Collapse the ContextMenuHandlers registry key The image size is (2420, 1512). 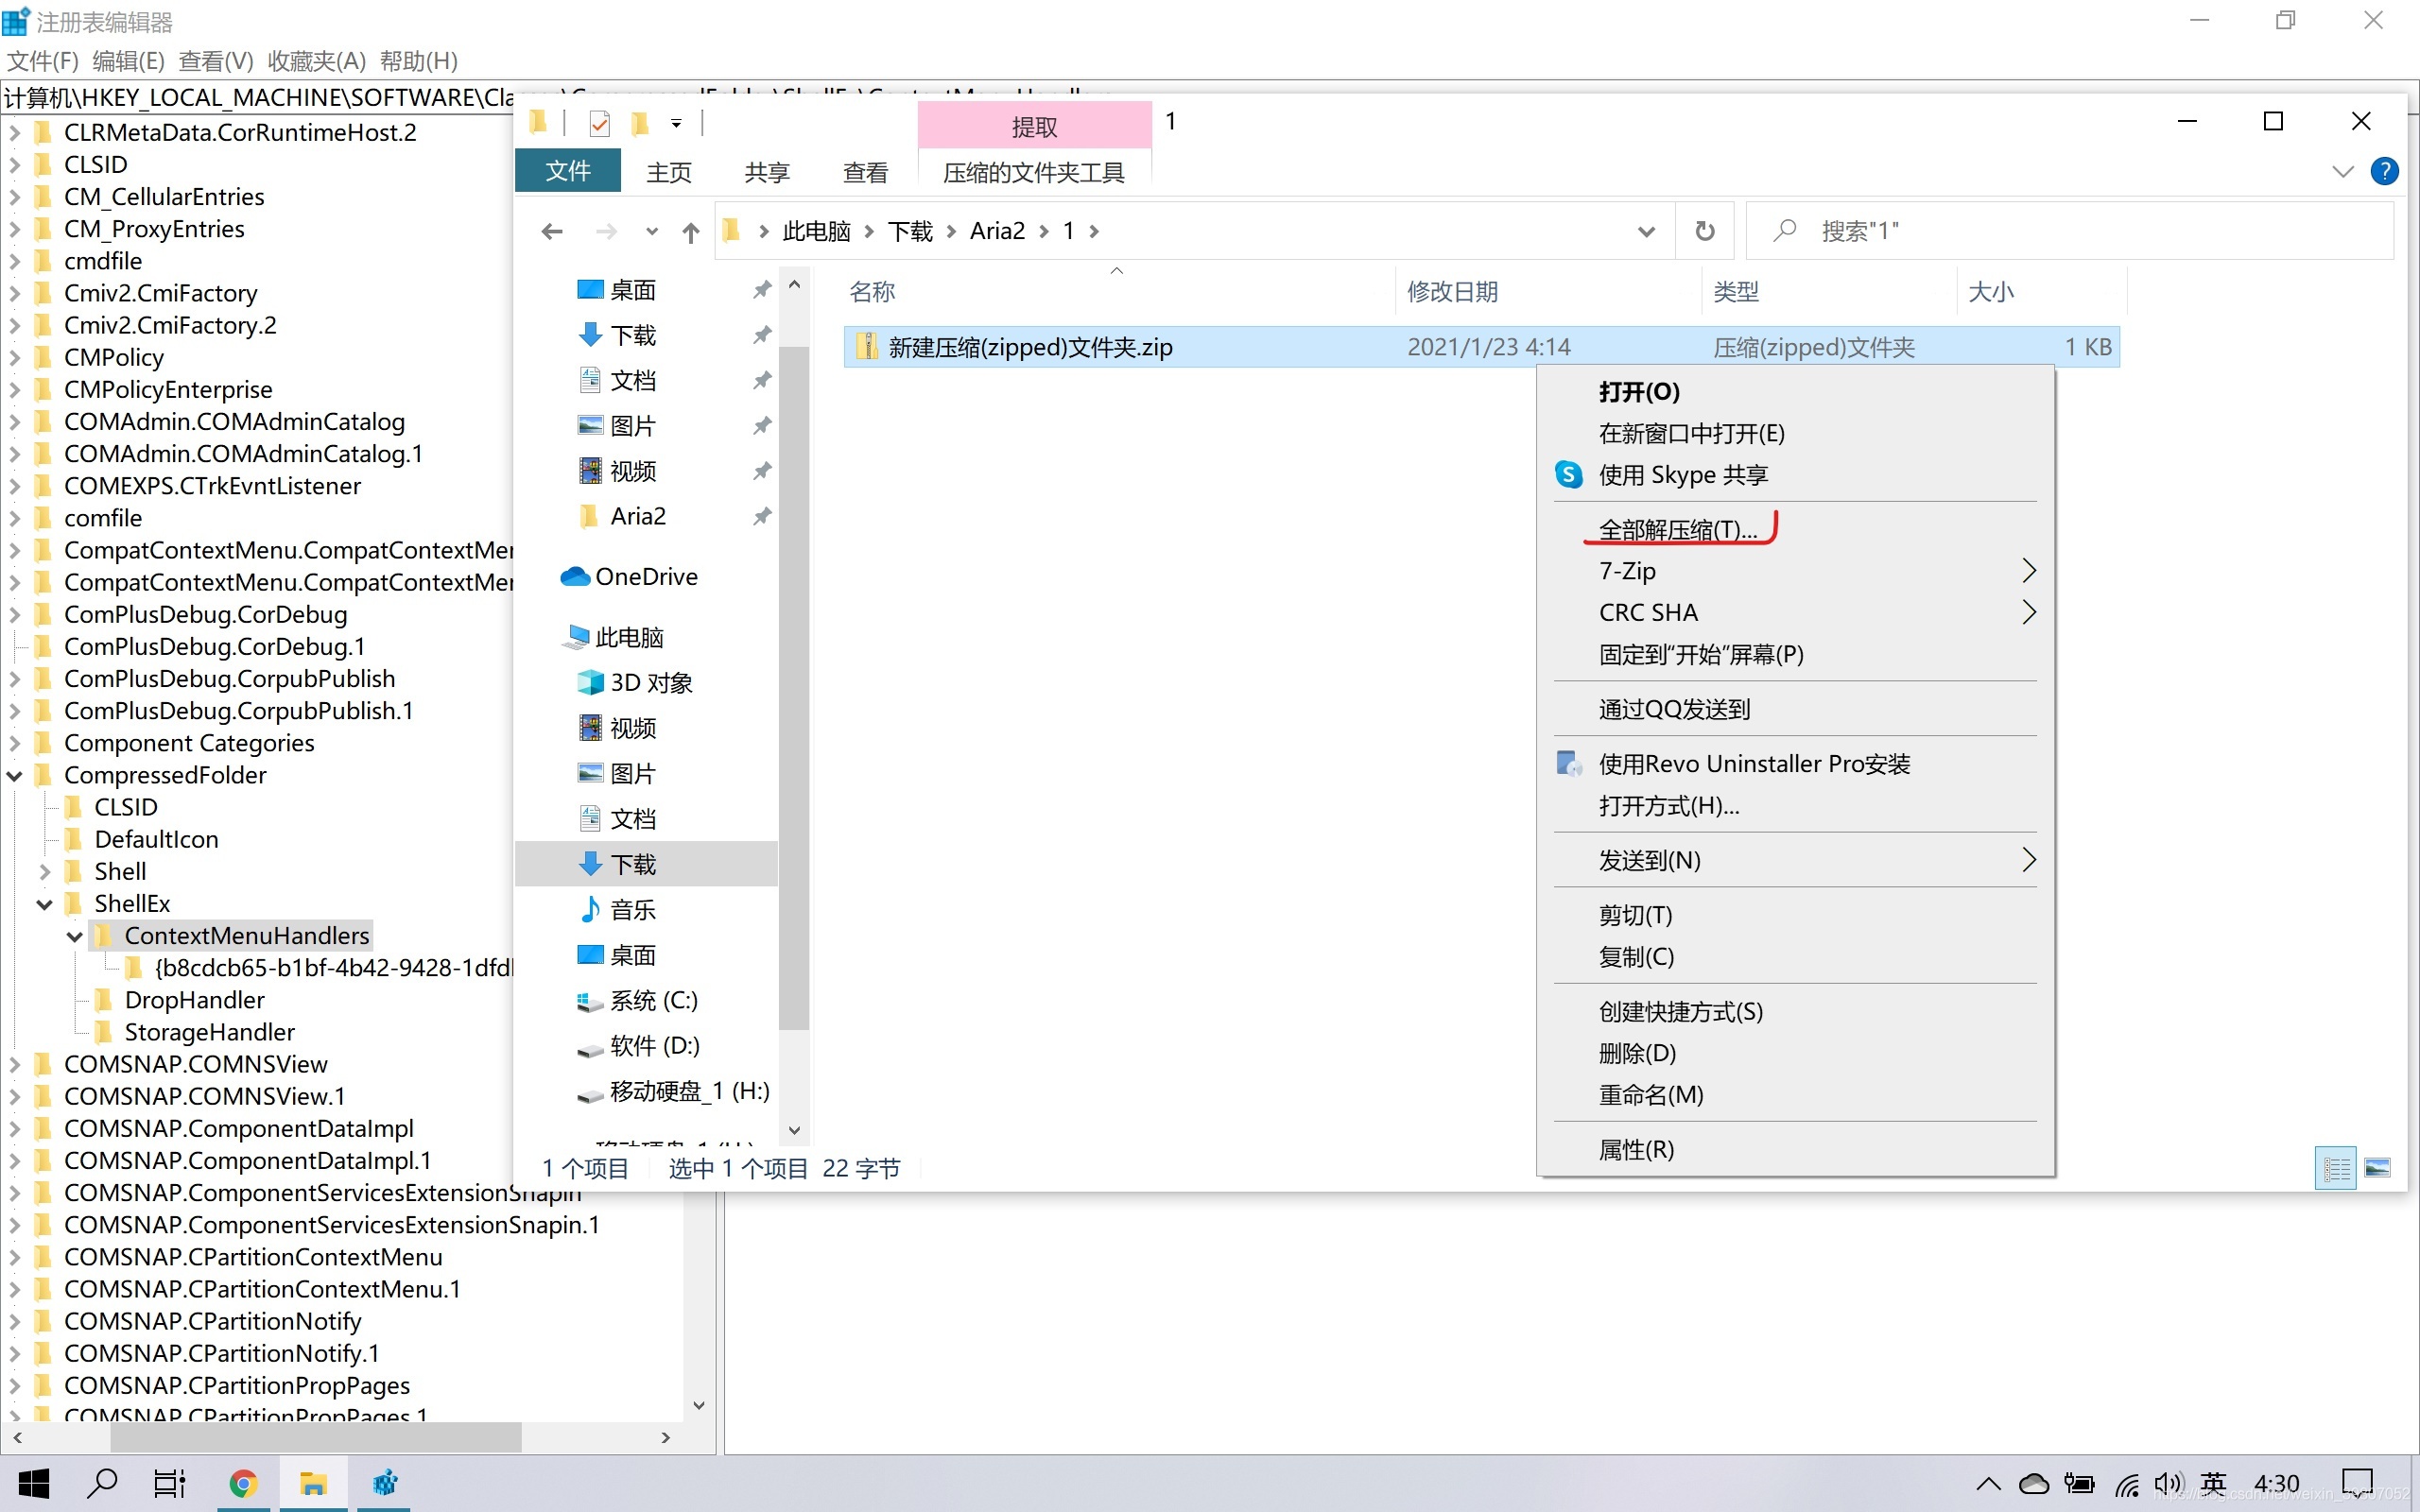75,937
